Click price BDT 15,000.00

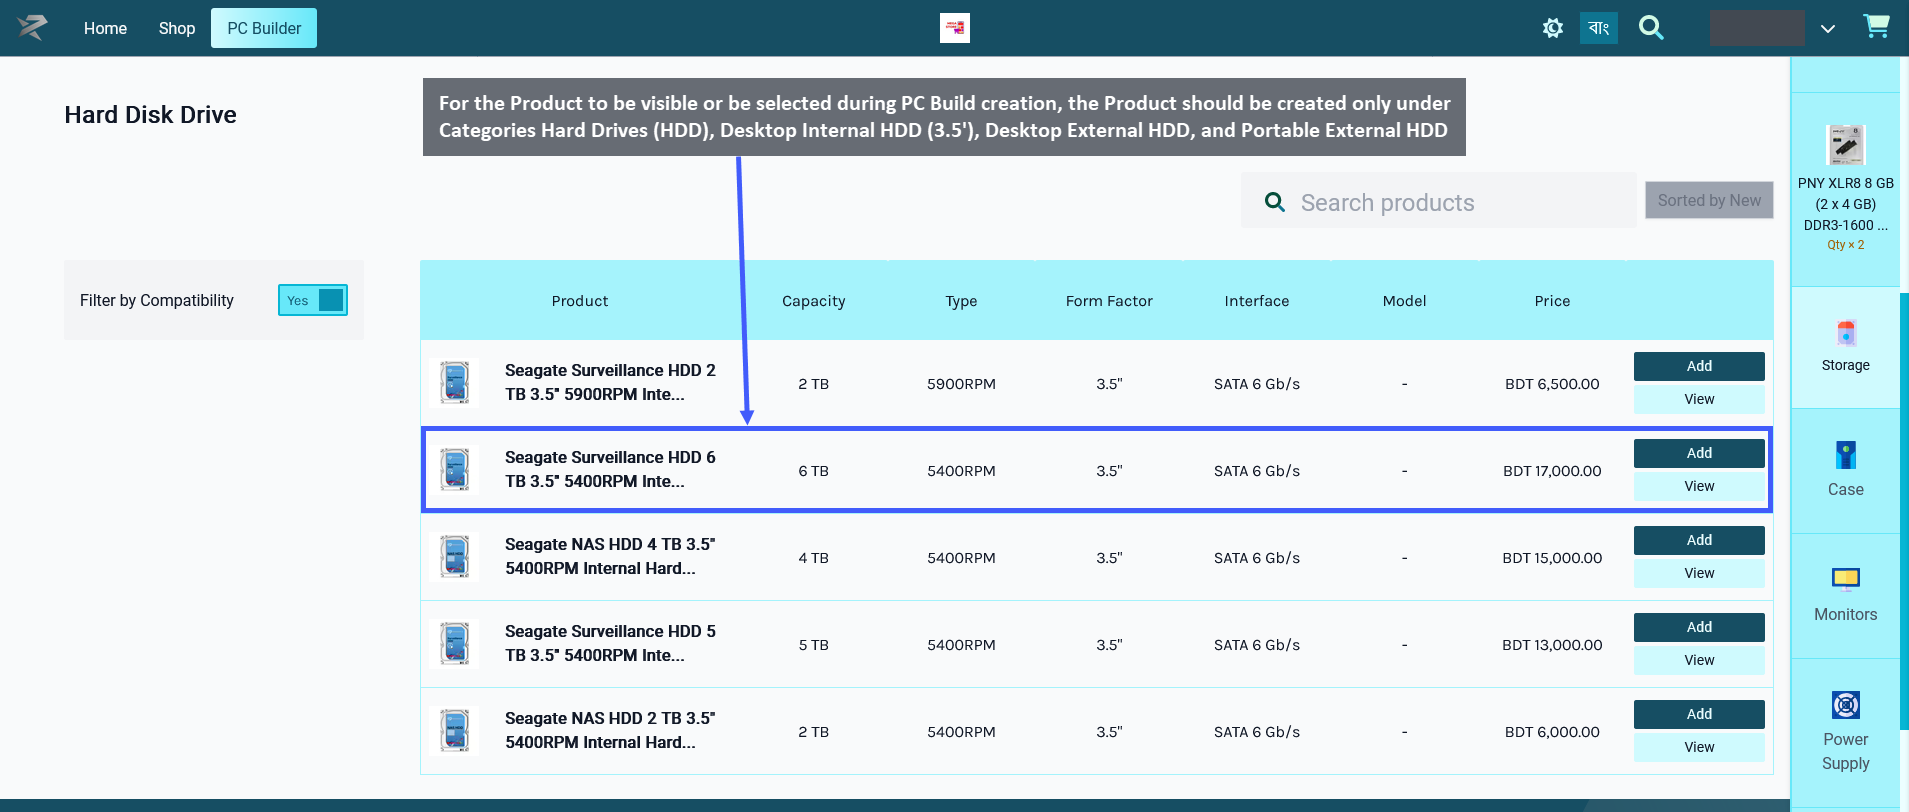coord(1552,558)
